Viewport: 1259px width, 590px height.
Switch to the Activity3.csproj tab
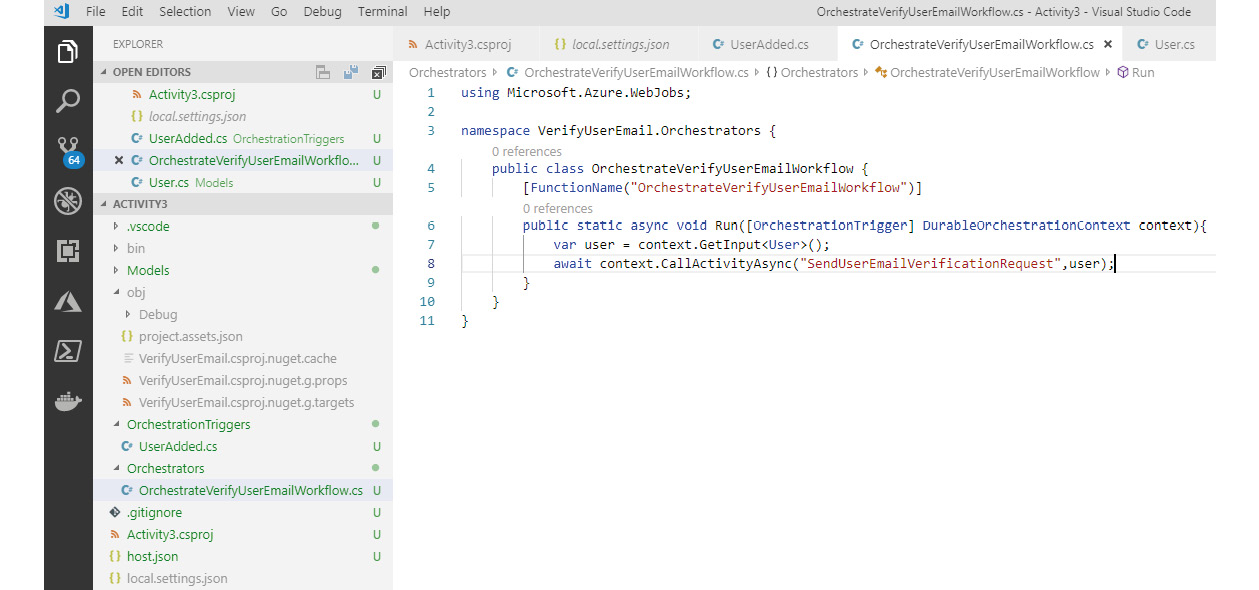pyautogui.click(x=467, y=44)
